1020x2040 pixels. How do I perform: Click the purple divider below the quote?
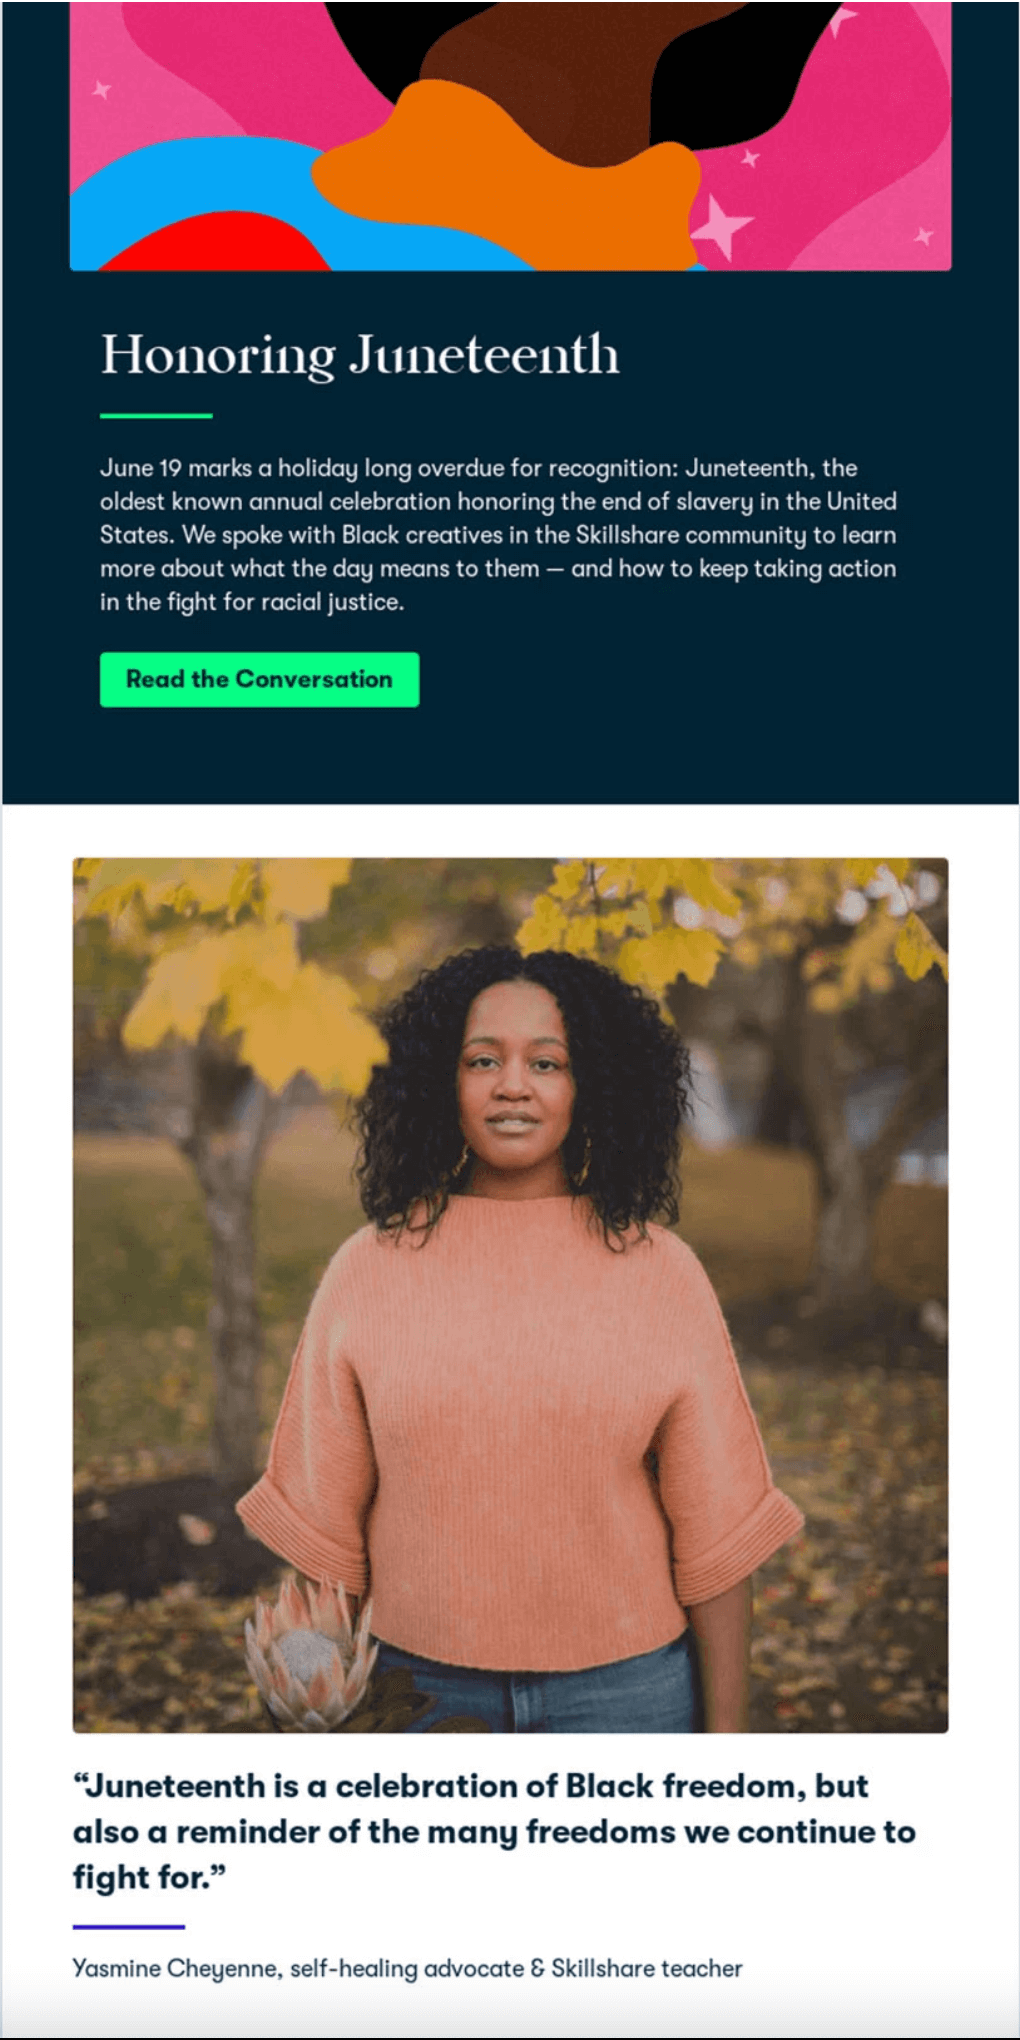coord(129,1926)
